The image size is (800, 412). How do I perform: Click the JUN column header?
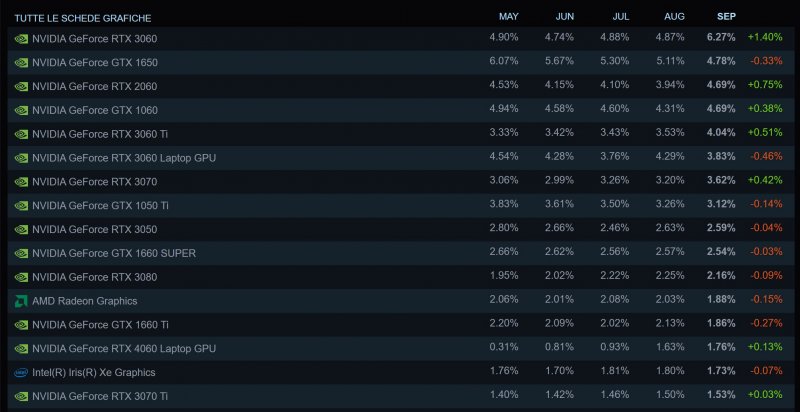pos(564,16)
